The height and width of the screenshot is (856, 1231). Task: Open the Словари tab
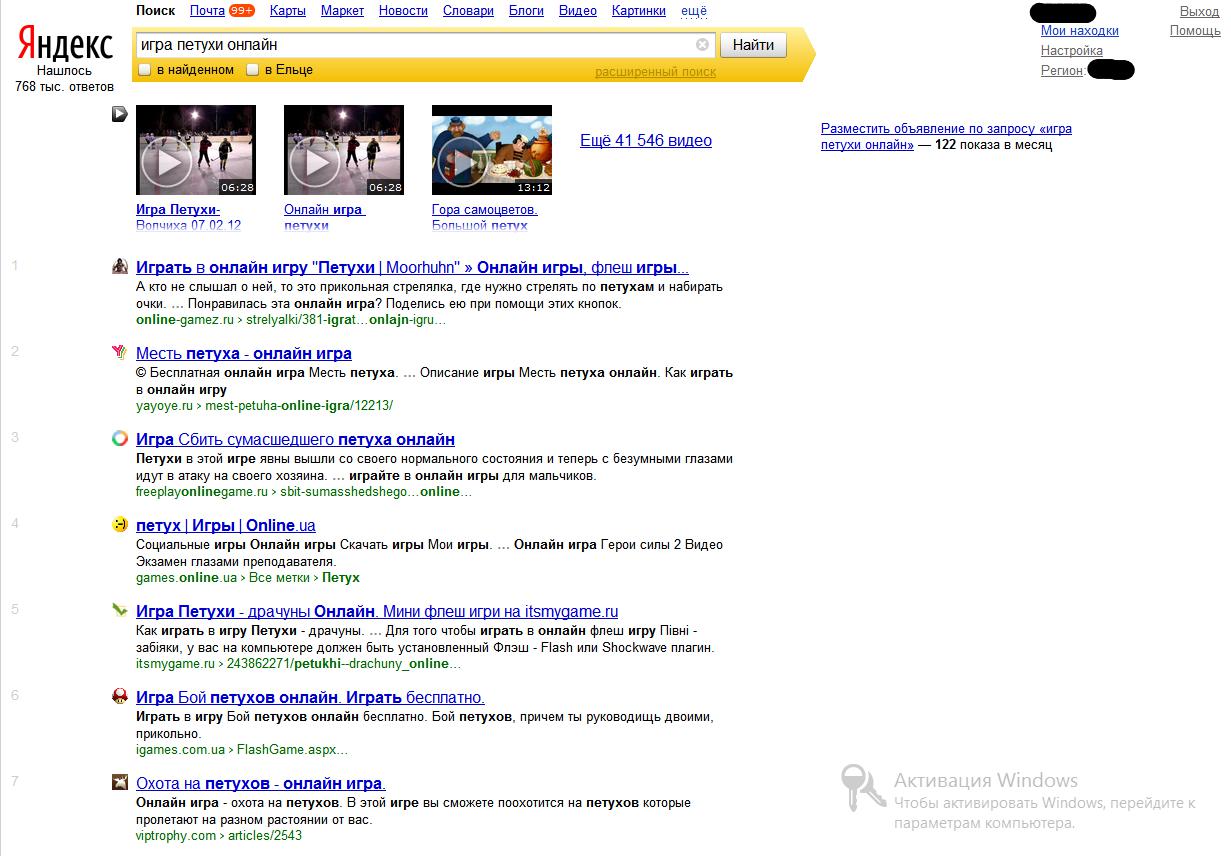click(x=468, y=11)
